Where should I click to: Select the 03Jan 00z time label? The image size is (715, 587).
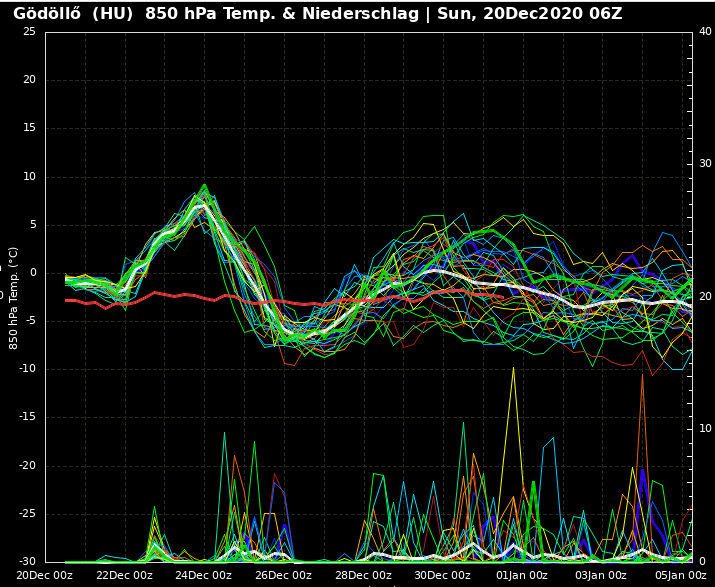pyautogui.click(x=601, y=575)
